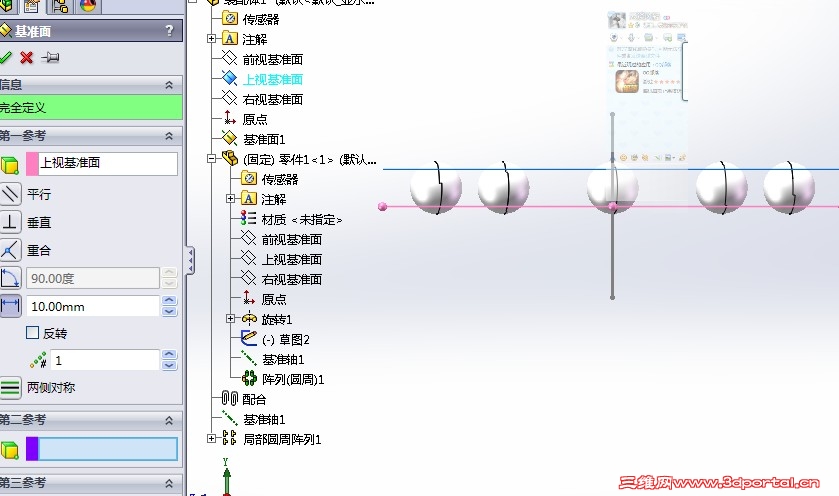The height and width of the screenshot is (496, 839).
Task: Toggle the offset distance icon beside 10.00mm
Action: tap(10, 306)
